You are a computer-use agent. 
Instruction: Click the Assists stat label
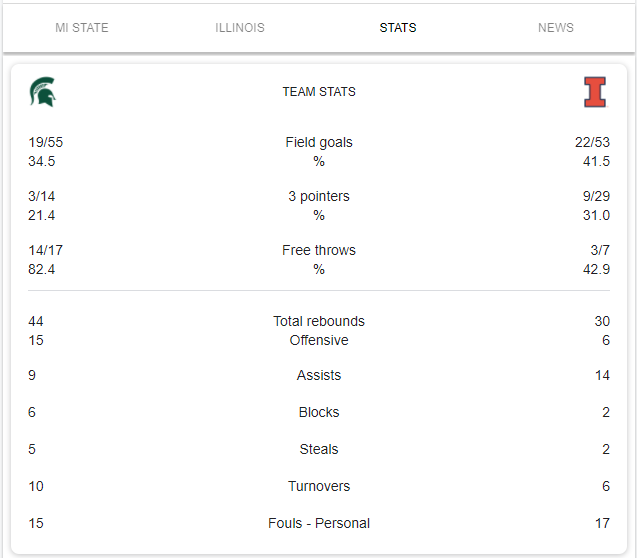(x=319, y=375)
